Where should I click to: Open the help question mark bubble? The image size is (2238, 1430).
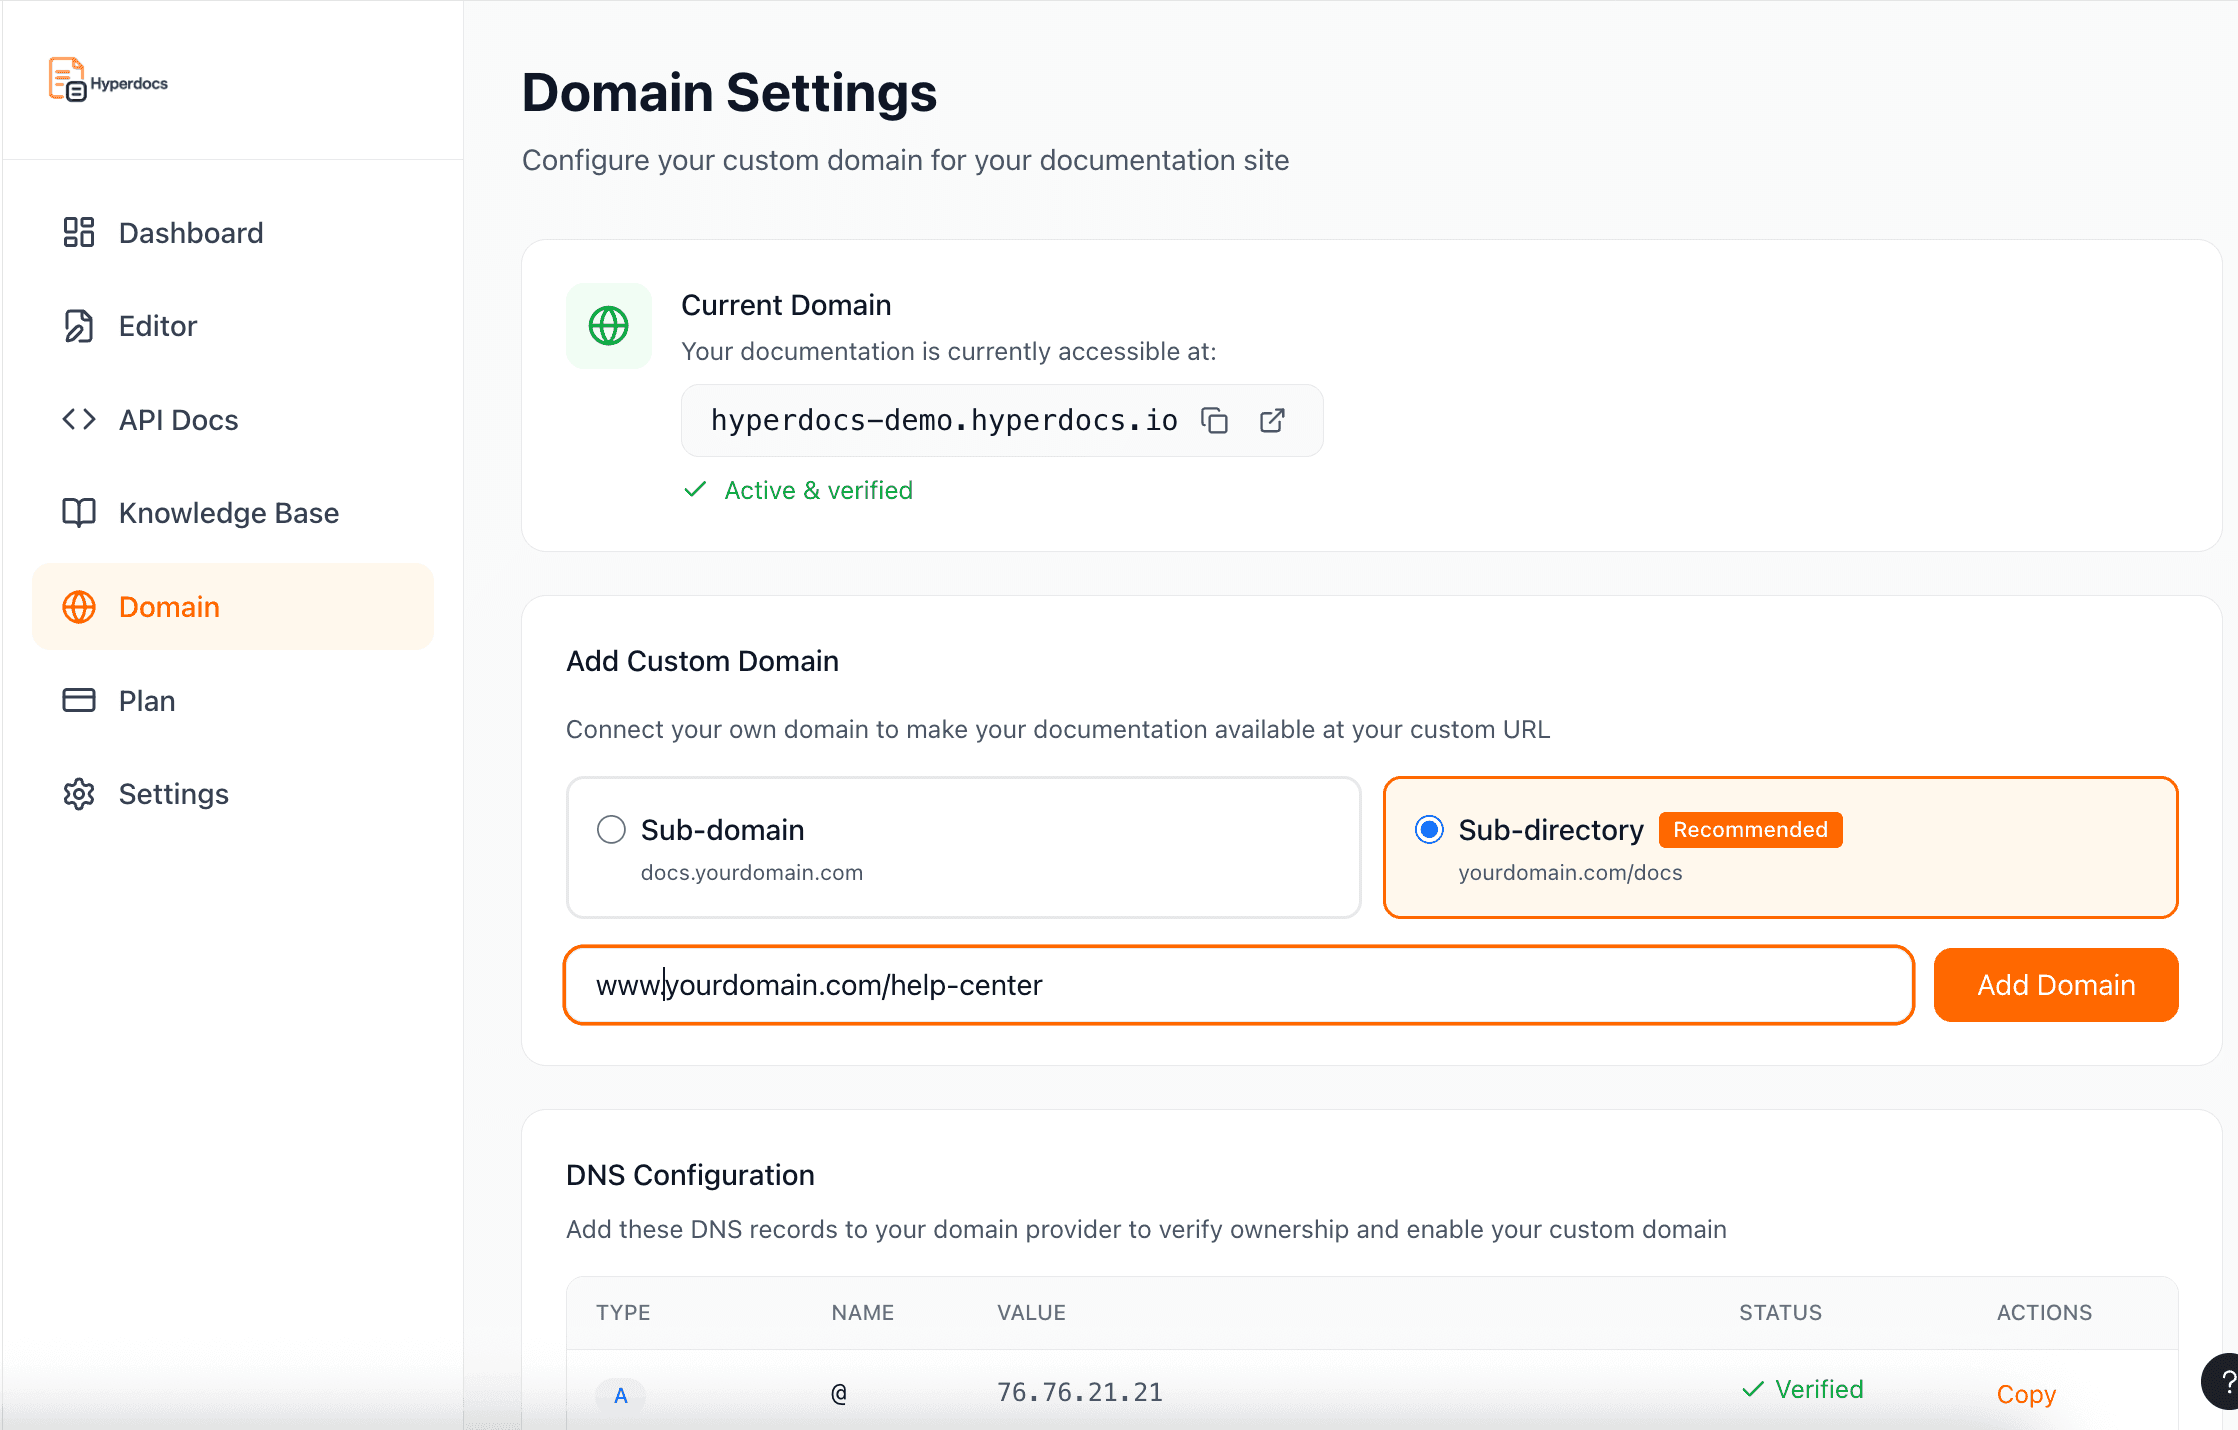2224,1382
